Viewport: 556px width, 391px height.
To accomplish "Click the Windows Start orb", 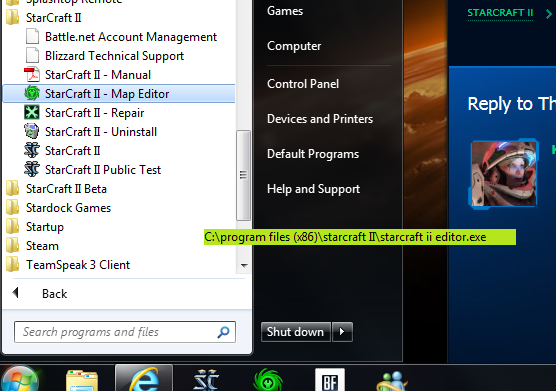I will [x=20, y=379].
